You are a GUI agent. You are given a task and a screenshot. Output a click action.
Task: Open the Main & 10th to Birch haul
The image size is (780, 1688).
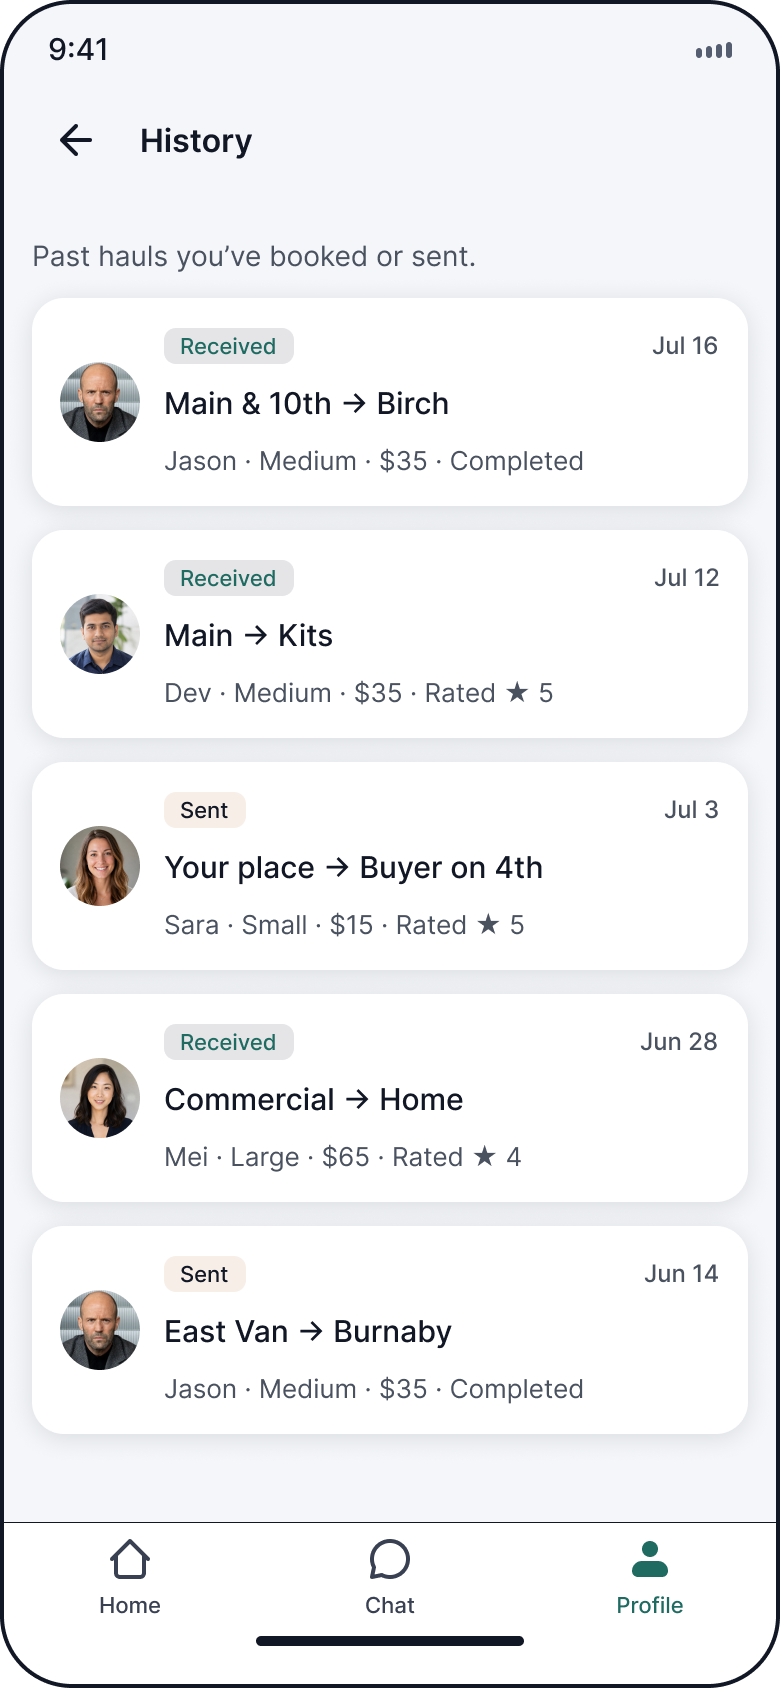tap(390, 402)
